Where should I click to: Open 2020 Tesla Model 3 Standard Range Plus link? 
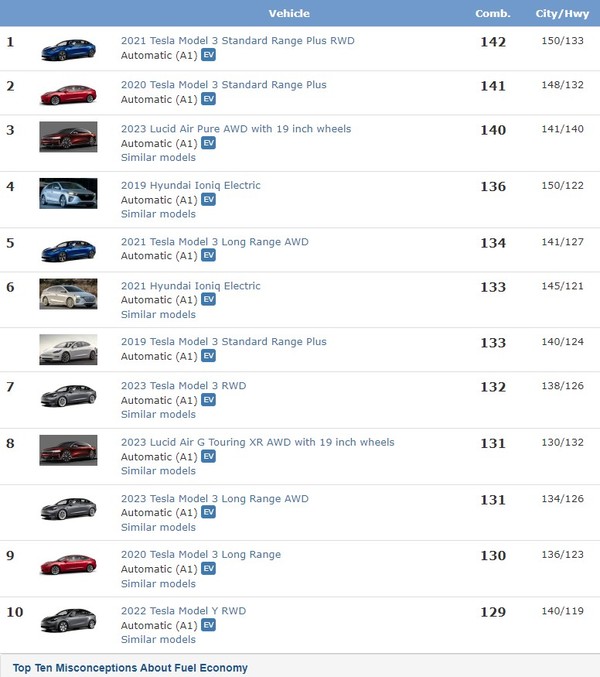click(223, 85)
